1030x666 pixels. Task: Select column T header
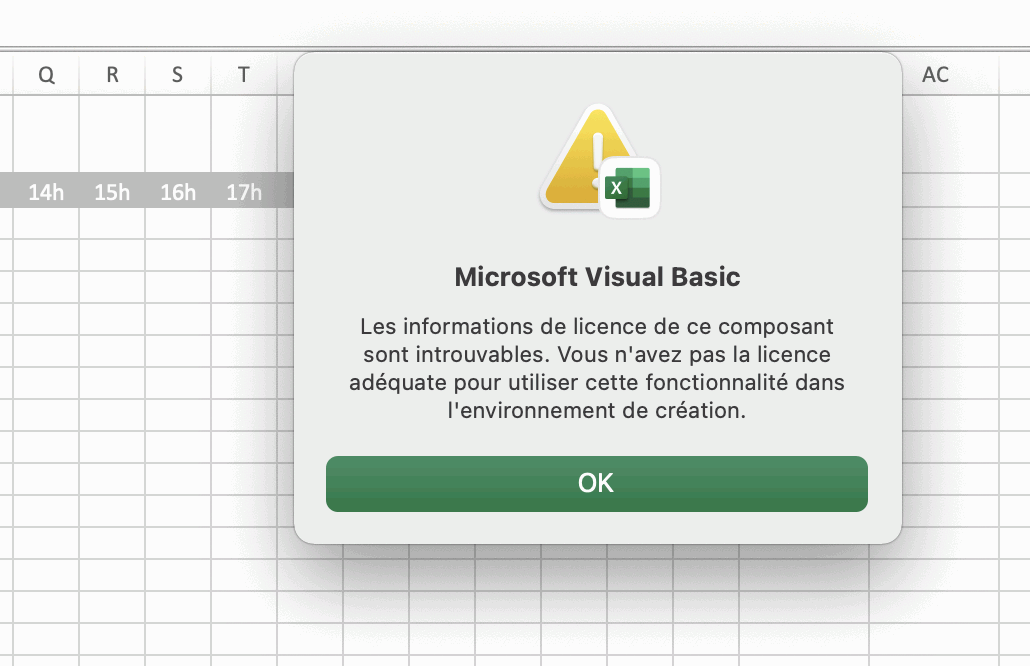click(x=244, y=75)
